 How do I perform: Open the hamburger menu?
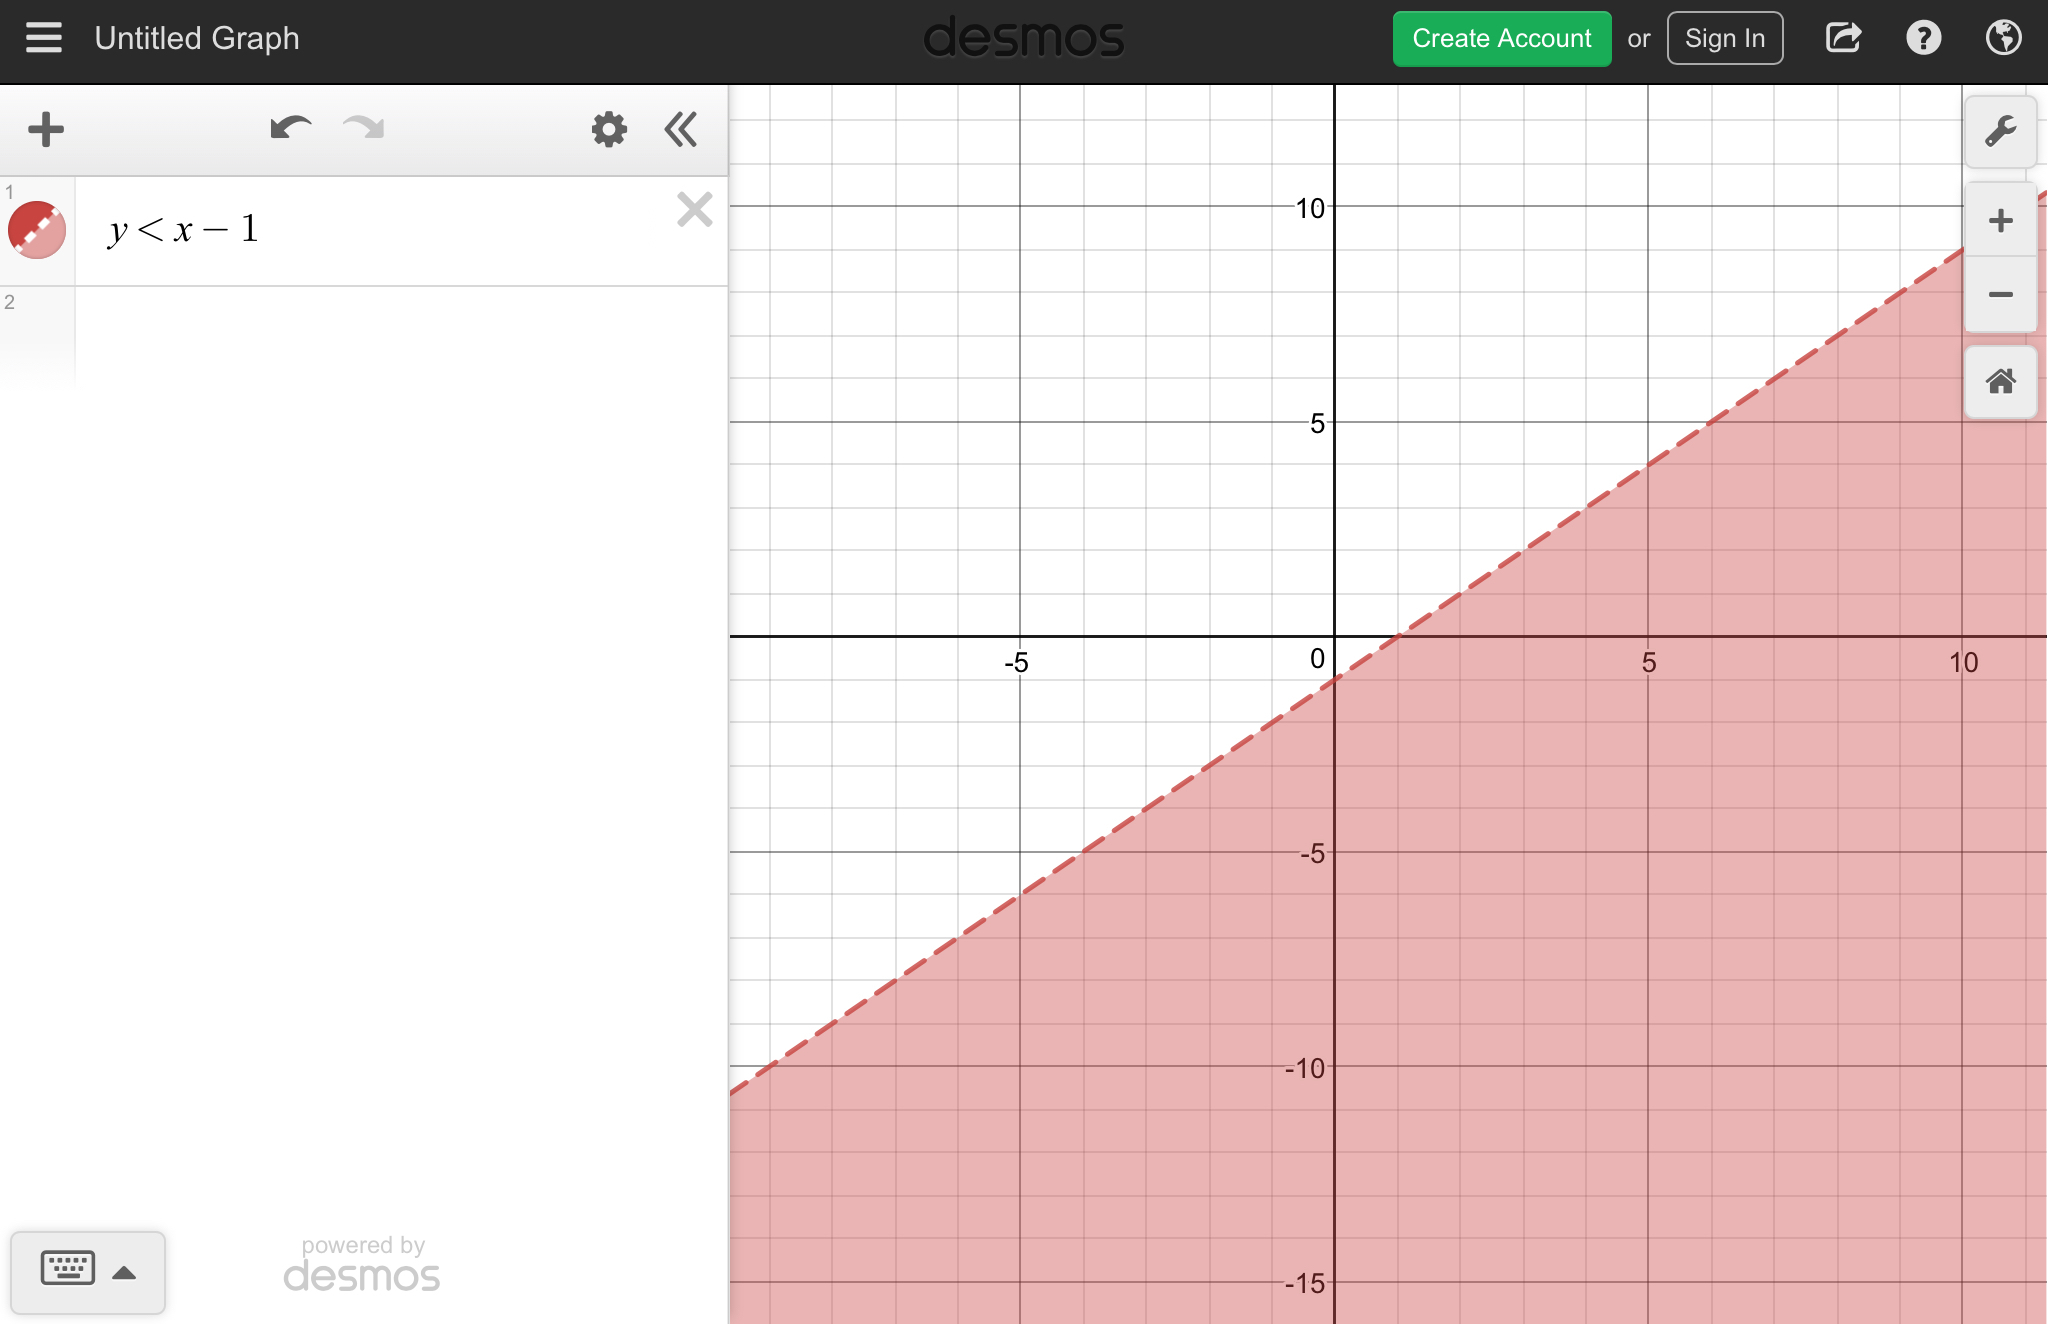click(44, 38)
